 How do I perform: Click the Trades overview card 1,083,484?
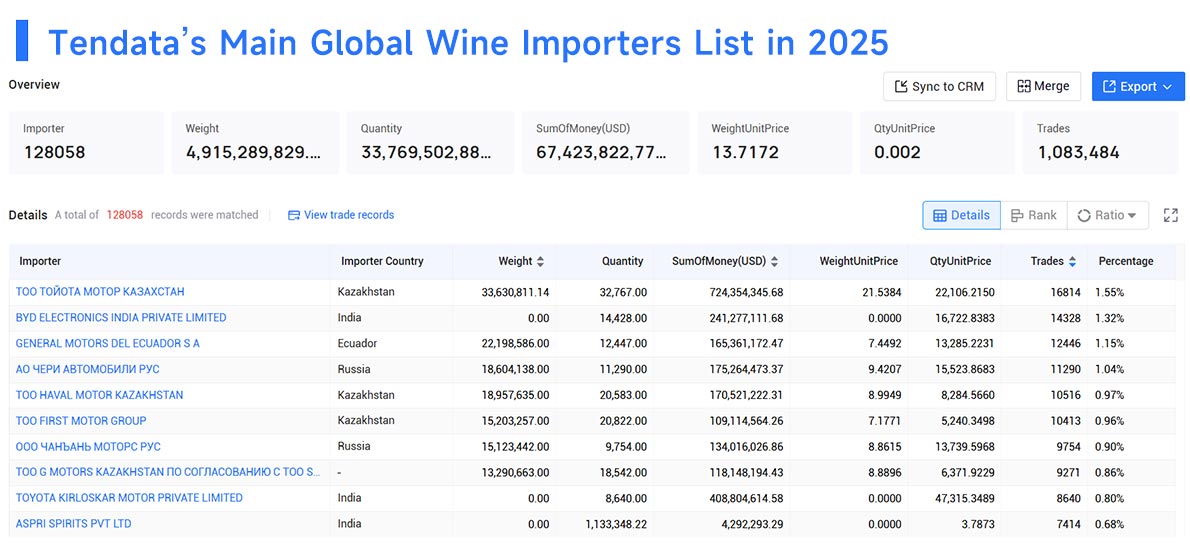pyautogui.click(x=1100, y=143)
